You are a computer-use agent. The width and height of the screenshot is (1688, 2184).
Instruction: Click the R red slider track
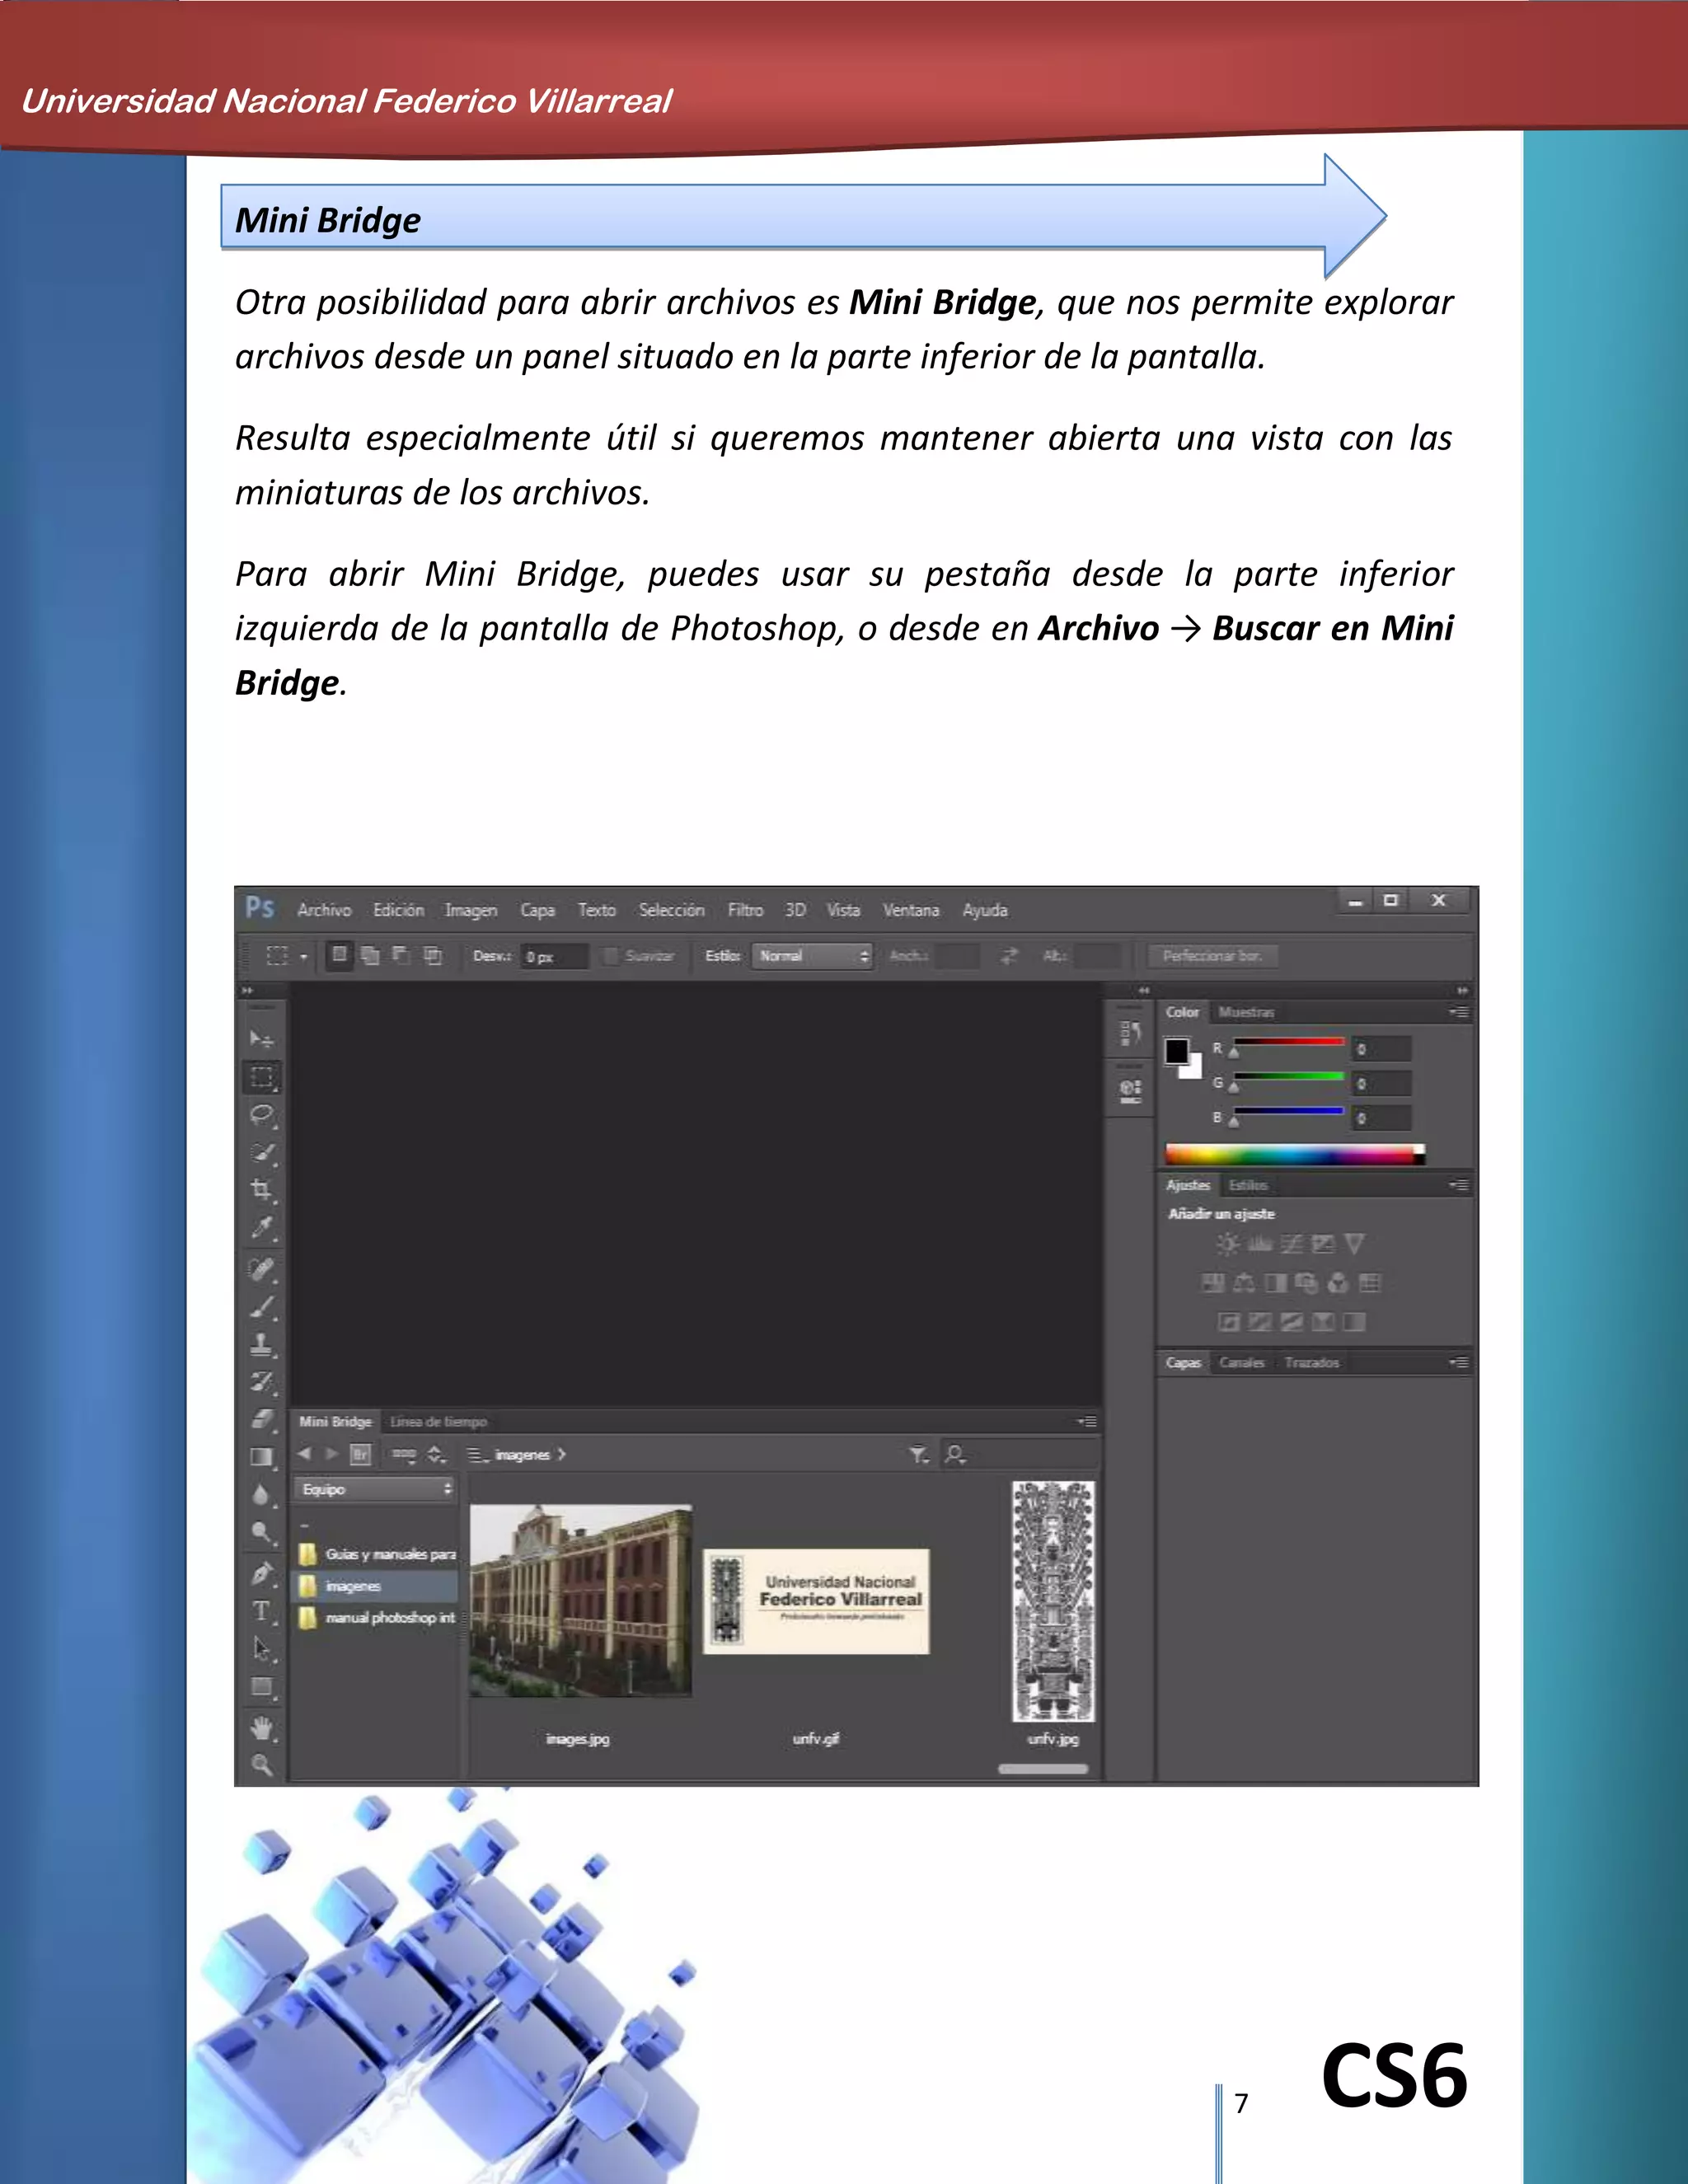tap(1288, 1042)
